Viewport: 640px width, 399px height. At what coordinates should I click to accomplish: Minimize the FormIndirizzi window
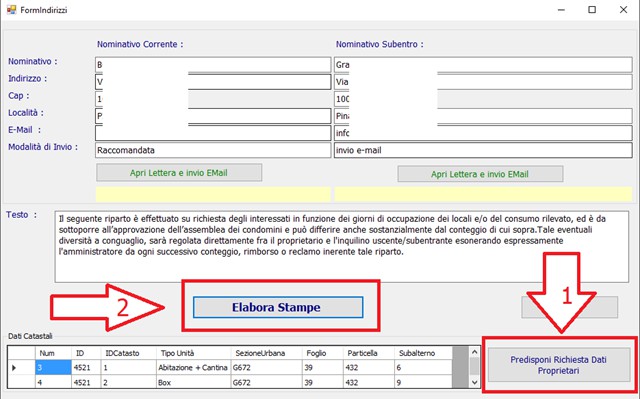562,10
